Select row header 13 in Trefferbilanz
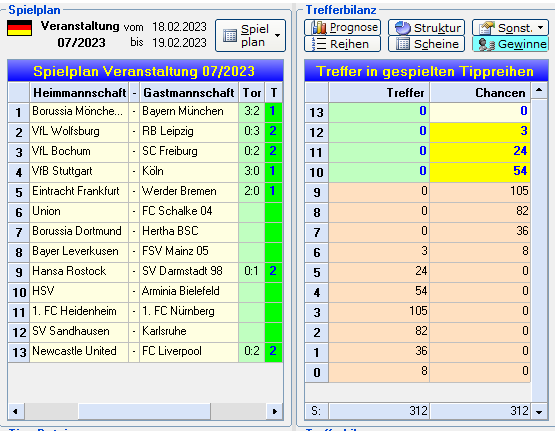This screenshot has width=555, height=431. click(316, 113)
